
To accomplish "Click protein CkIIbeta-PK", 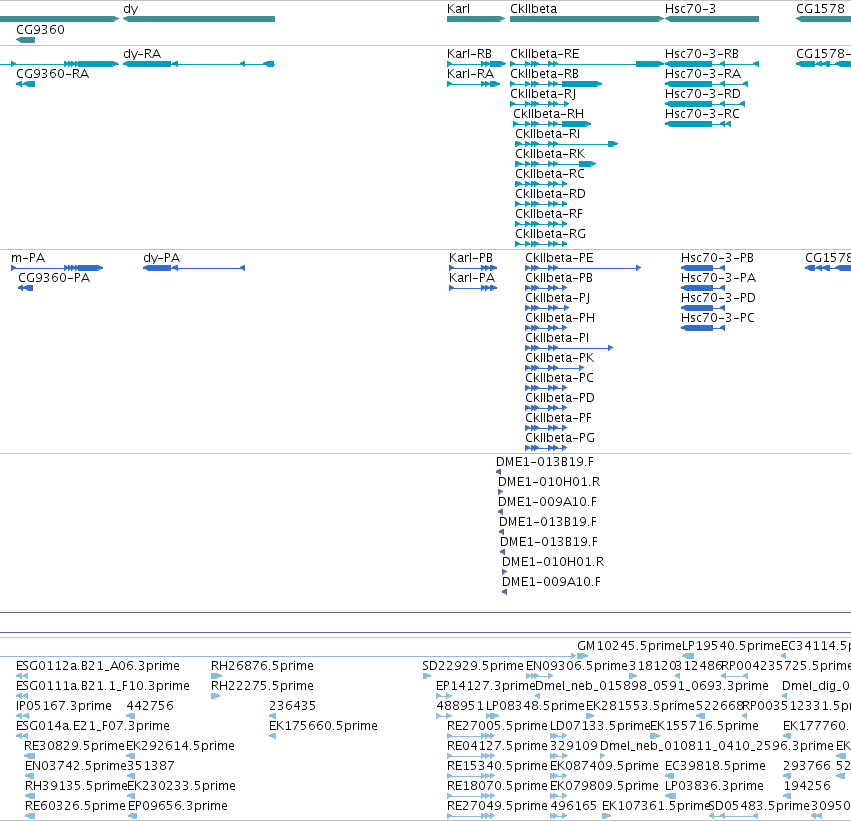I will click(555, 368).
